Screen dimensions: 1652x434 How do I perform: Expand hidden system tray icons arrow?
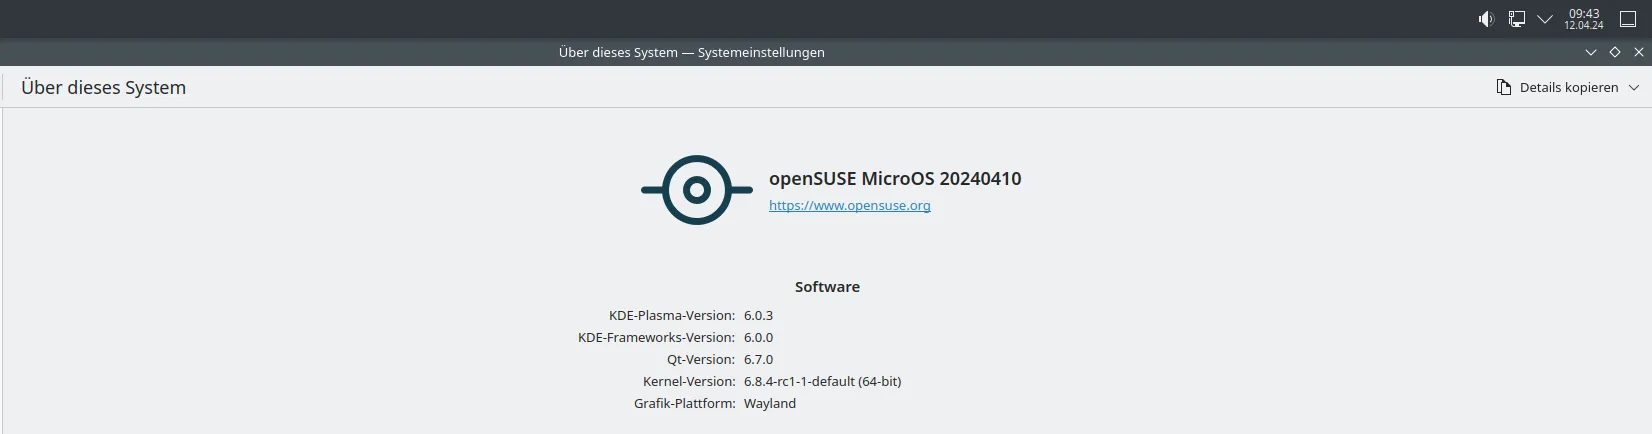point(1545,19)
